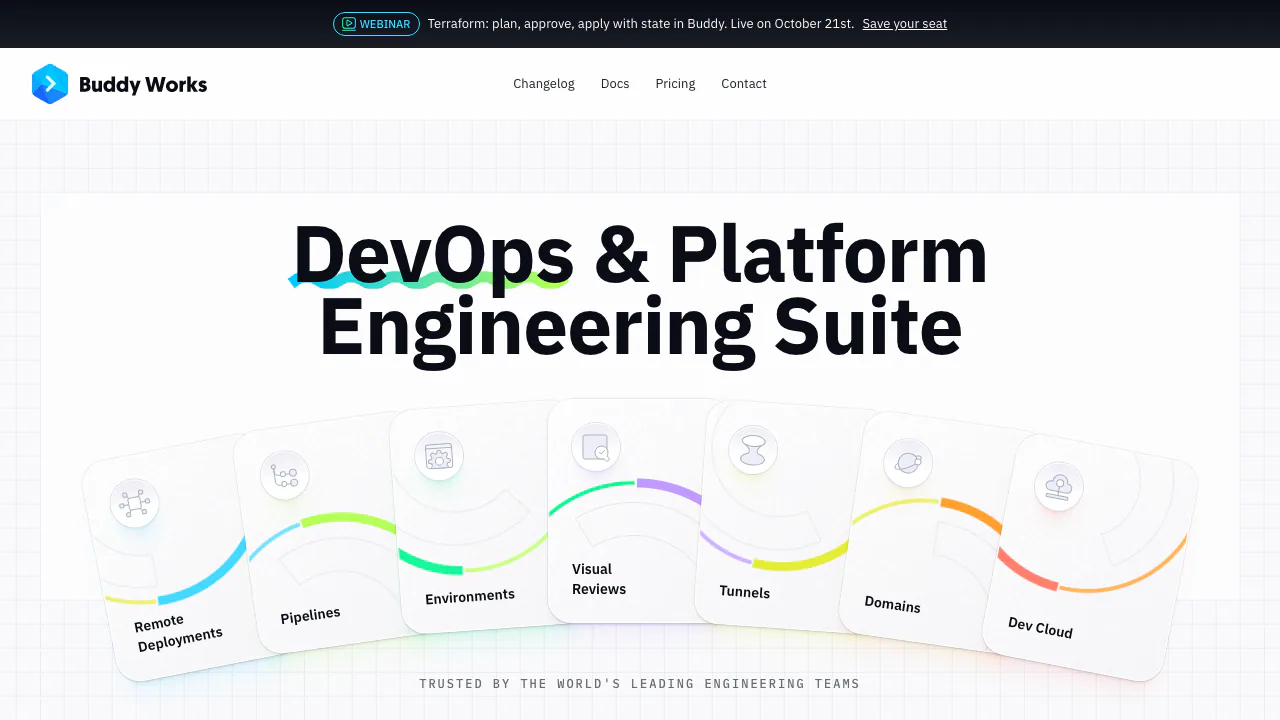Follow the Save your seat link
Screen dimensions: 1280x720
click(905, 24)
